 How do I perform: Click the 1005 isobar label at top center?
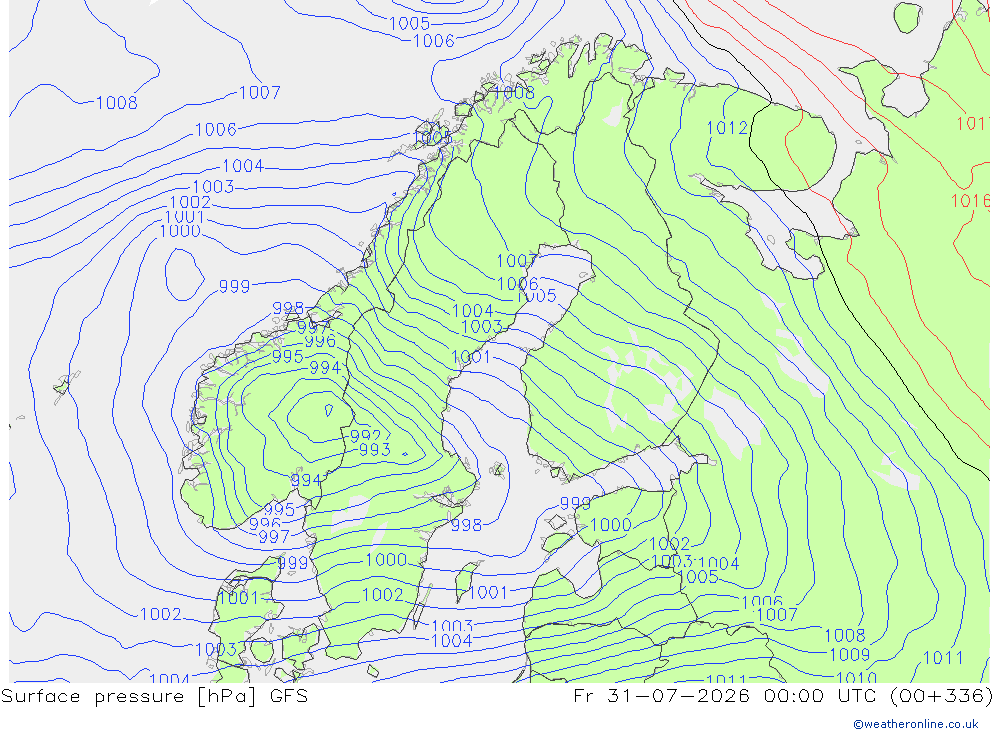[409, 24]
